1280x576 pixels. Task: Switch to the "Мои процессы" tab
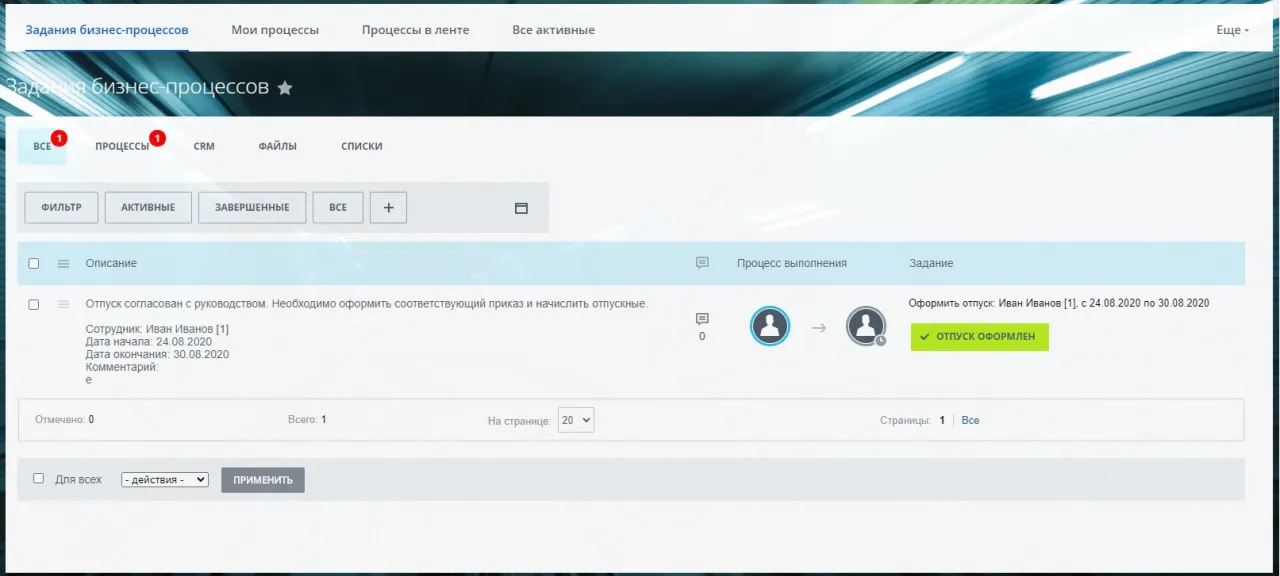coord(275,30)
